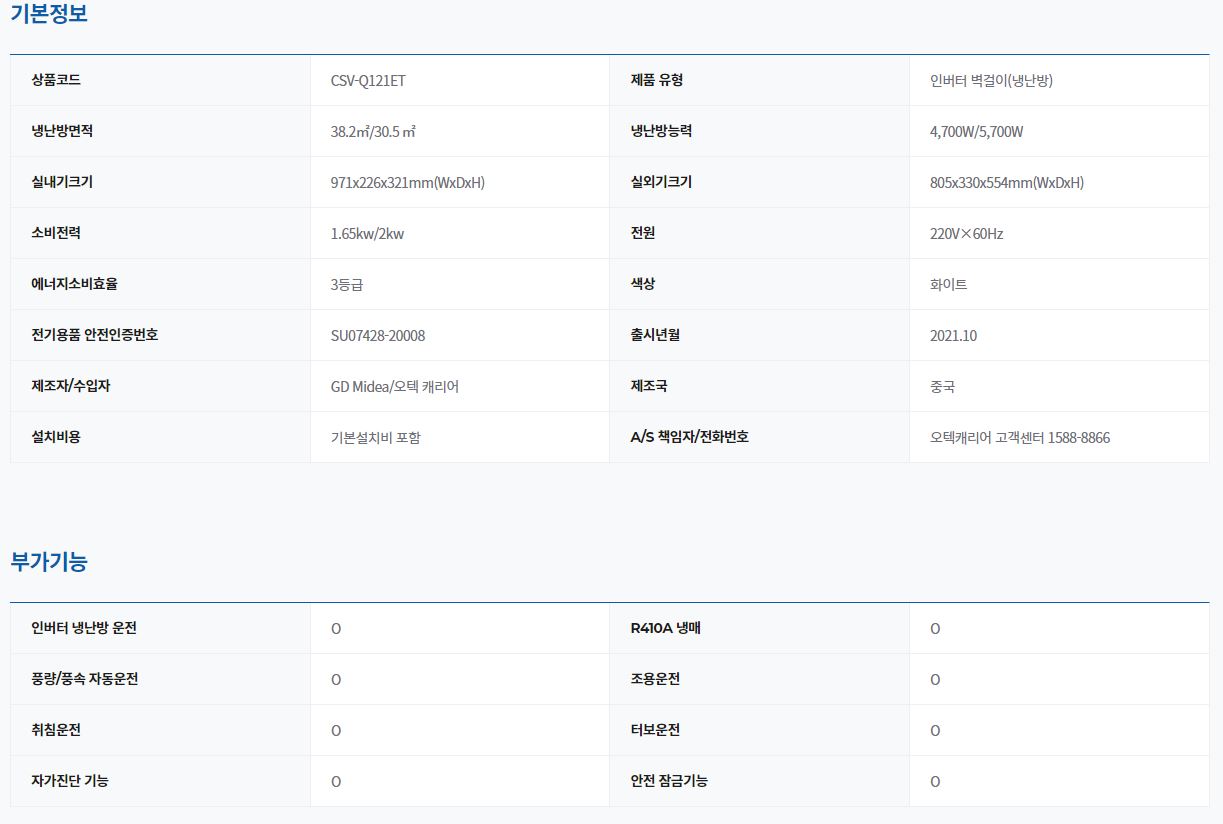Image resolution: width=1223 pixels, height=824 pixels.
Task: Click the GD Midea/오텍 캐리어 manufacturer value
Action: pyautogui.click(x=395, y=387)
